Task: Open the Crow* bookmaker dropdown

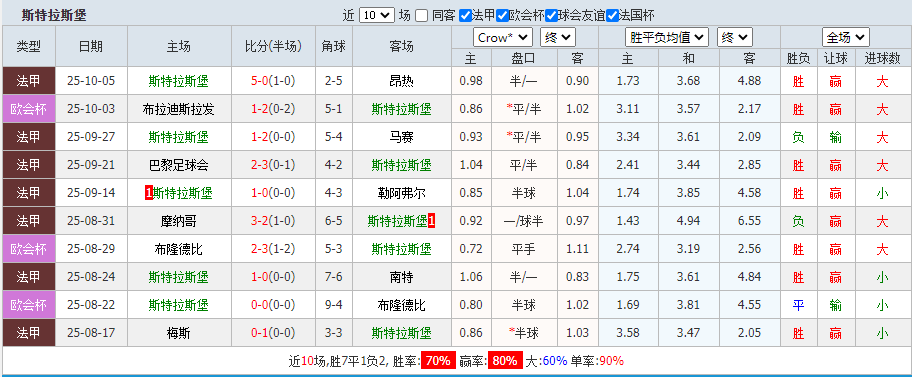Action: pyautogui.click(x=503, y=38)
